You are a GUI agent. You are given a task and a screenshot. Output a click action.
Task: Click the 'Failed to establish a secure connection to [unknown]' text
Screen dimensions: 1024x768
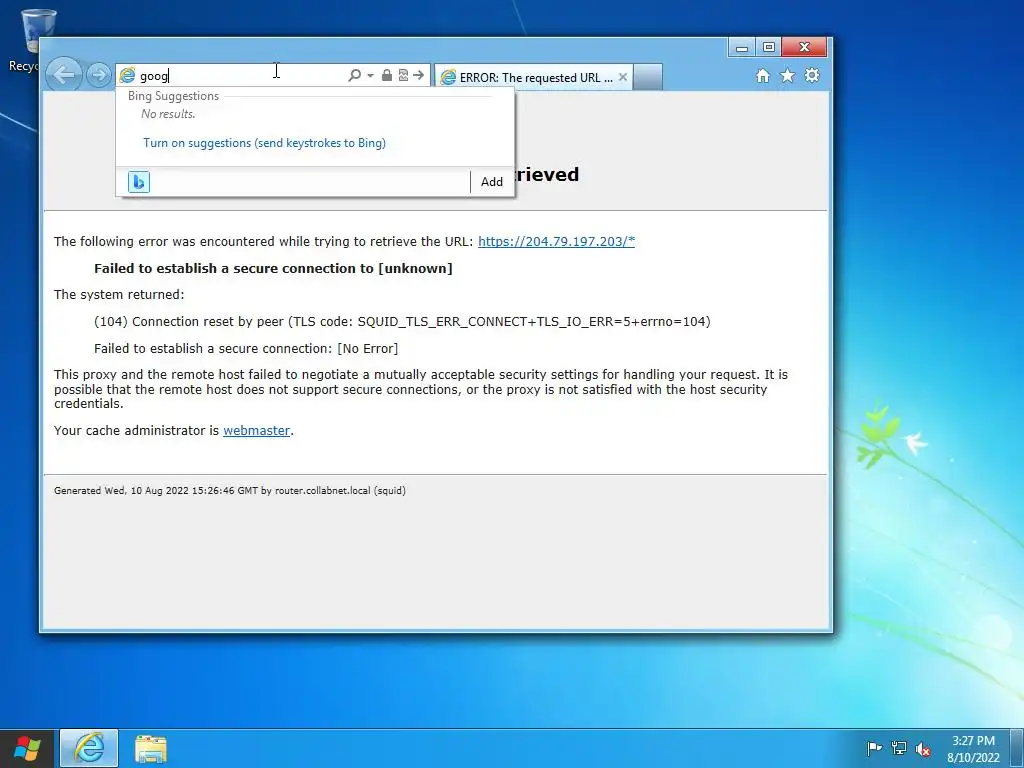[273, 268]
